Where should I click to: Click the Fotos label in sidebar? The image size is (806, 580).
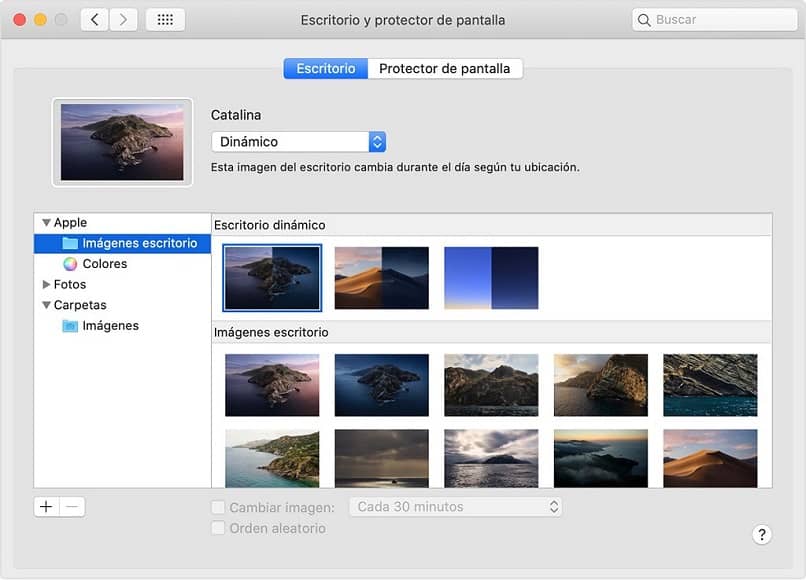(70, 284)
